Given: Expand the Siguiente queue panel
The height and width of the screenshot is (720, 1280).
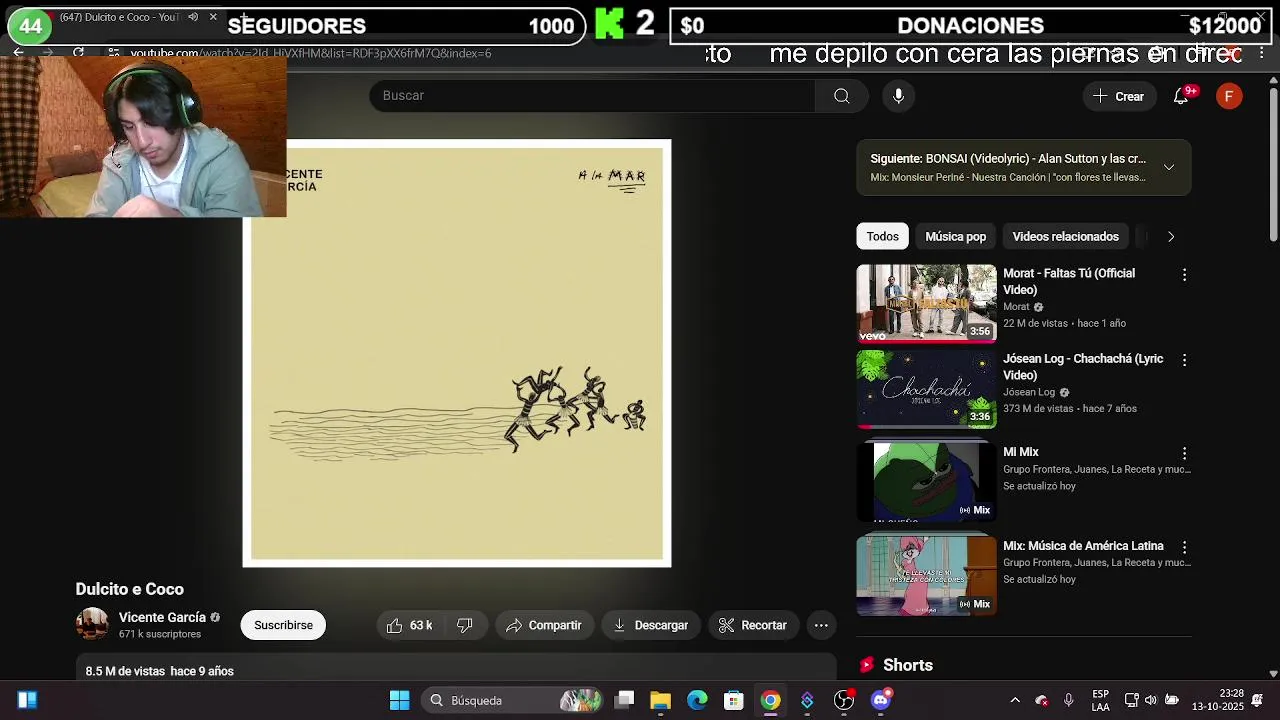Looking at the screenshot, I should (x=1168, y=167).
